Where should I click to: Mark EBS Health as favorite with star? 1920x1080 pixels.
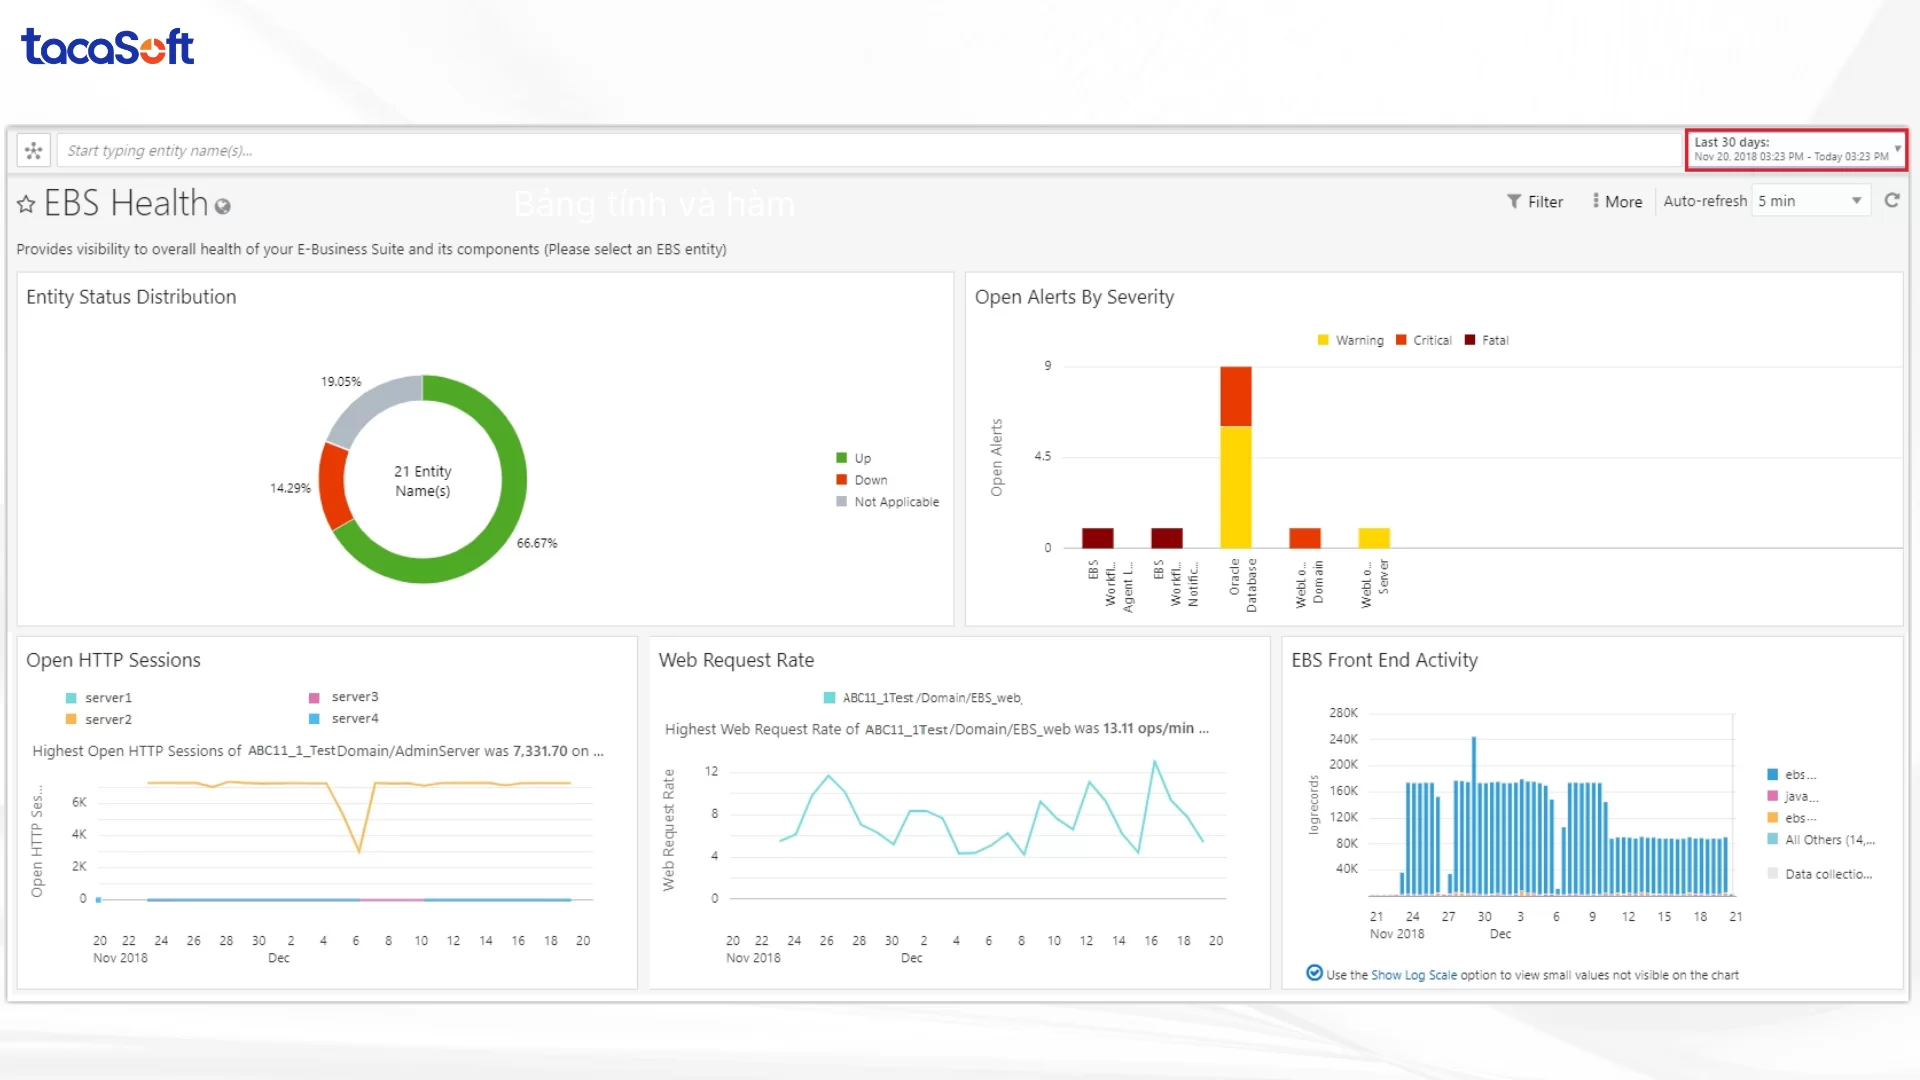[x=26, y=205]
